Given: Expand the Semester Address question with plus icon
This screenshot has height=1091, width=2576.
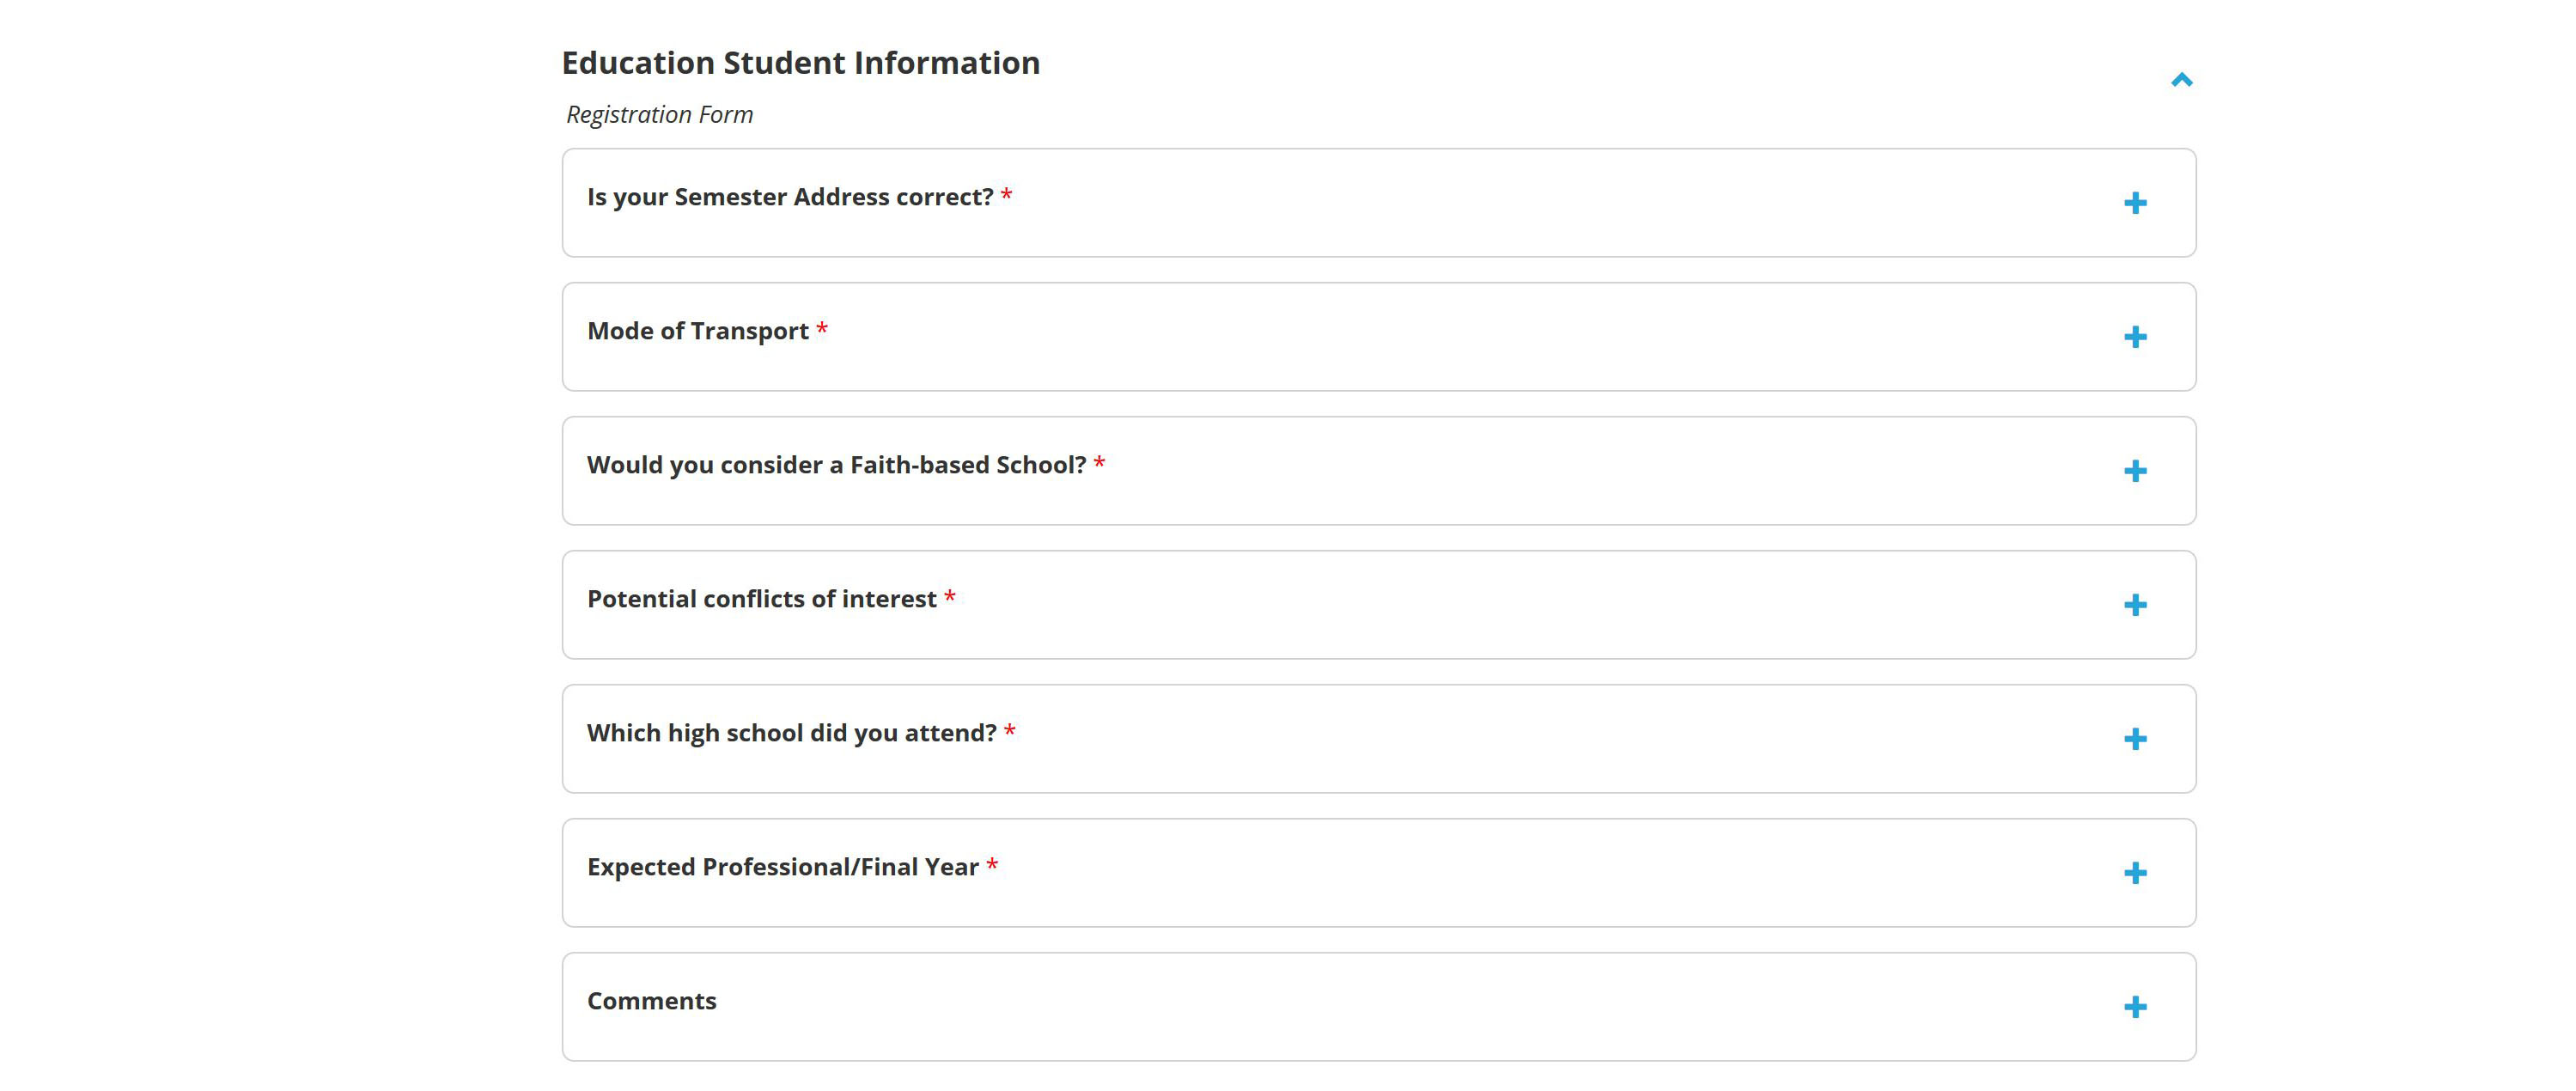Looking at the screenshot, I should 2135,203.
